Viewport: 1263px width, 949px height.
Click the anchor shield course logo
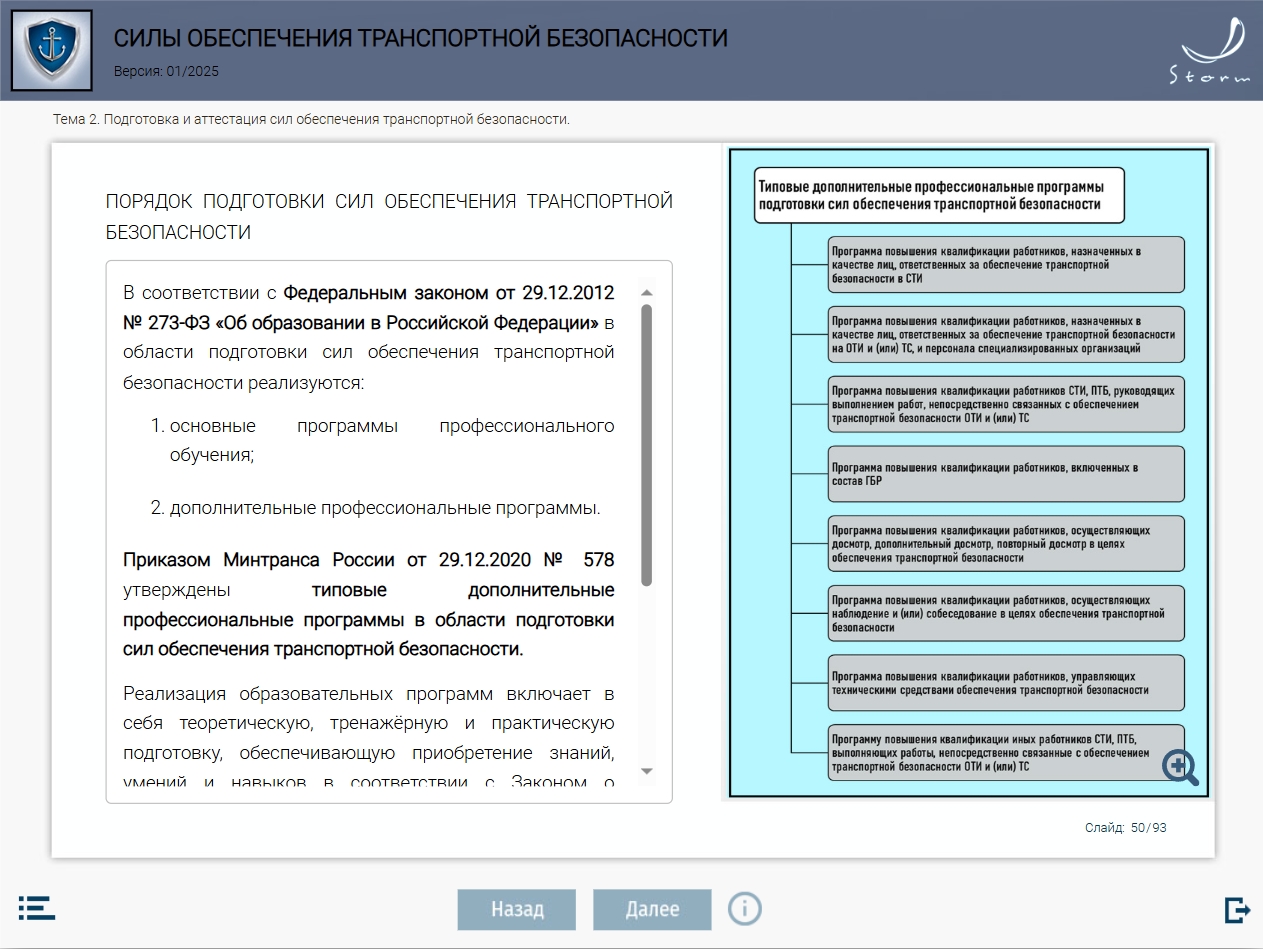point(51,51)
